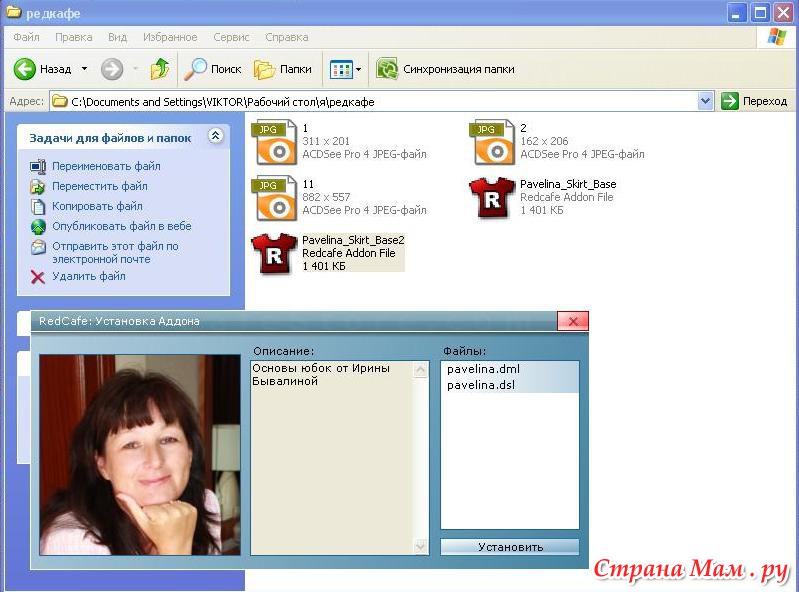Click the email envelope task icon

click(x=38, y=247)
